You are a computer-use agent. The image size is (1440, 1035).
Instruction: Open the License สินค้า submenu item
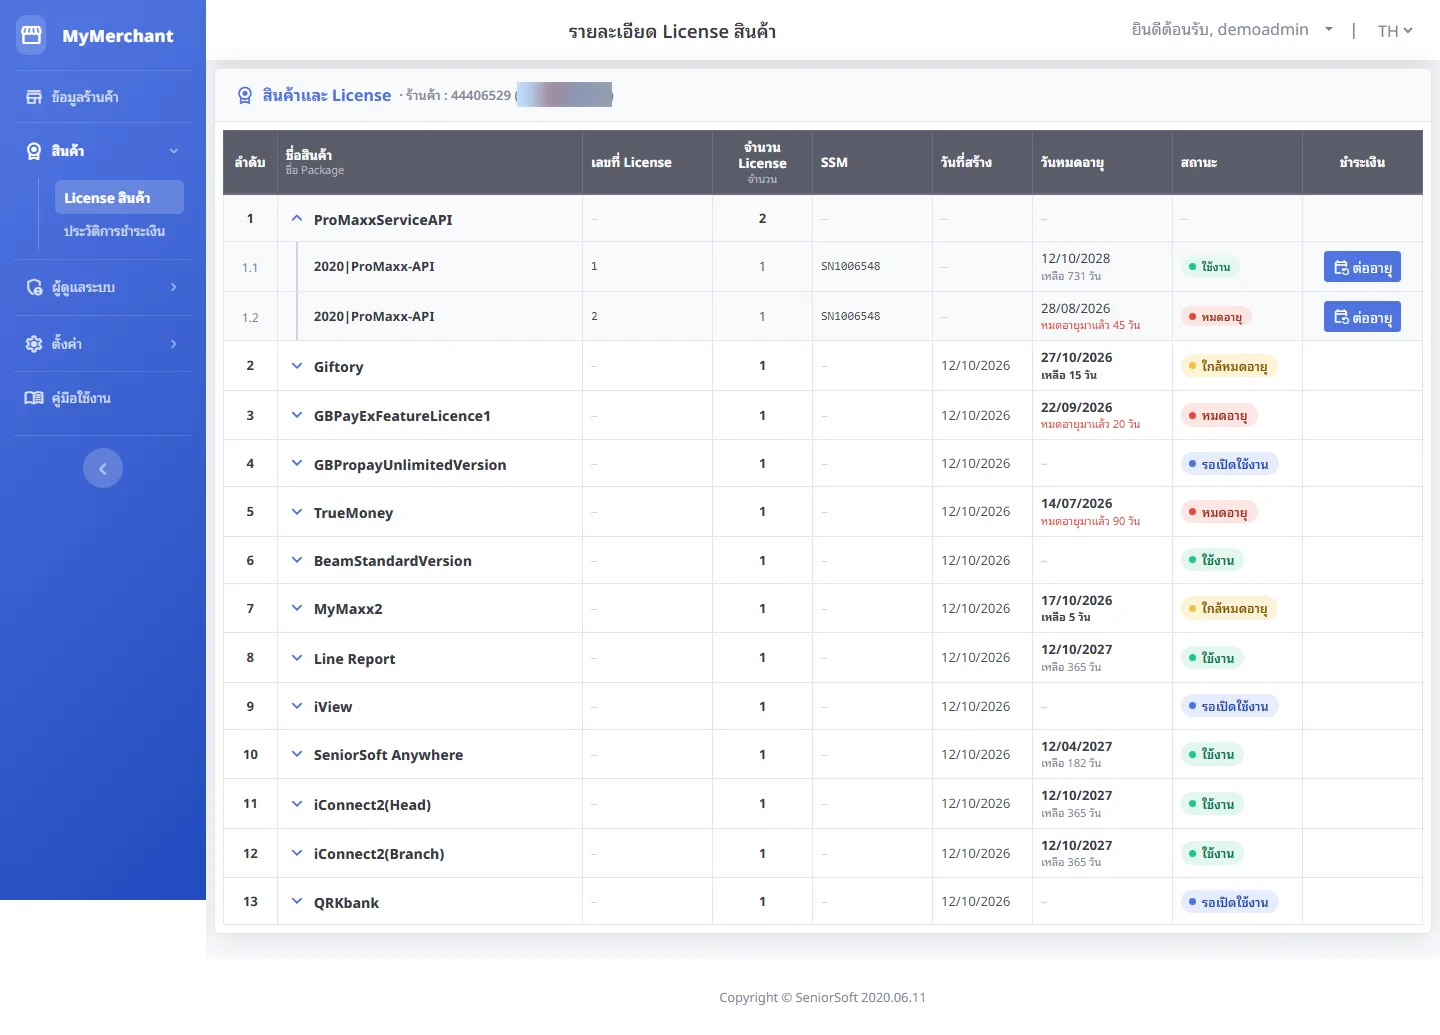coord(119,197)
